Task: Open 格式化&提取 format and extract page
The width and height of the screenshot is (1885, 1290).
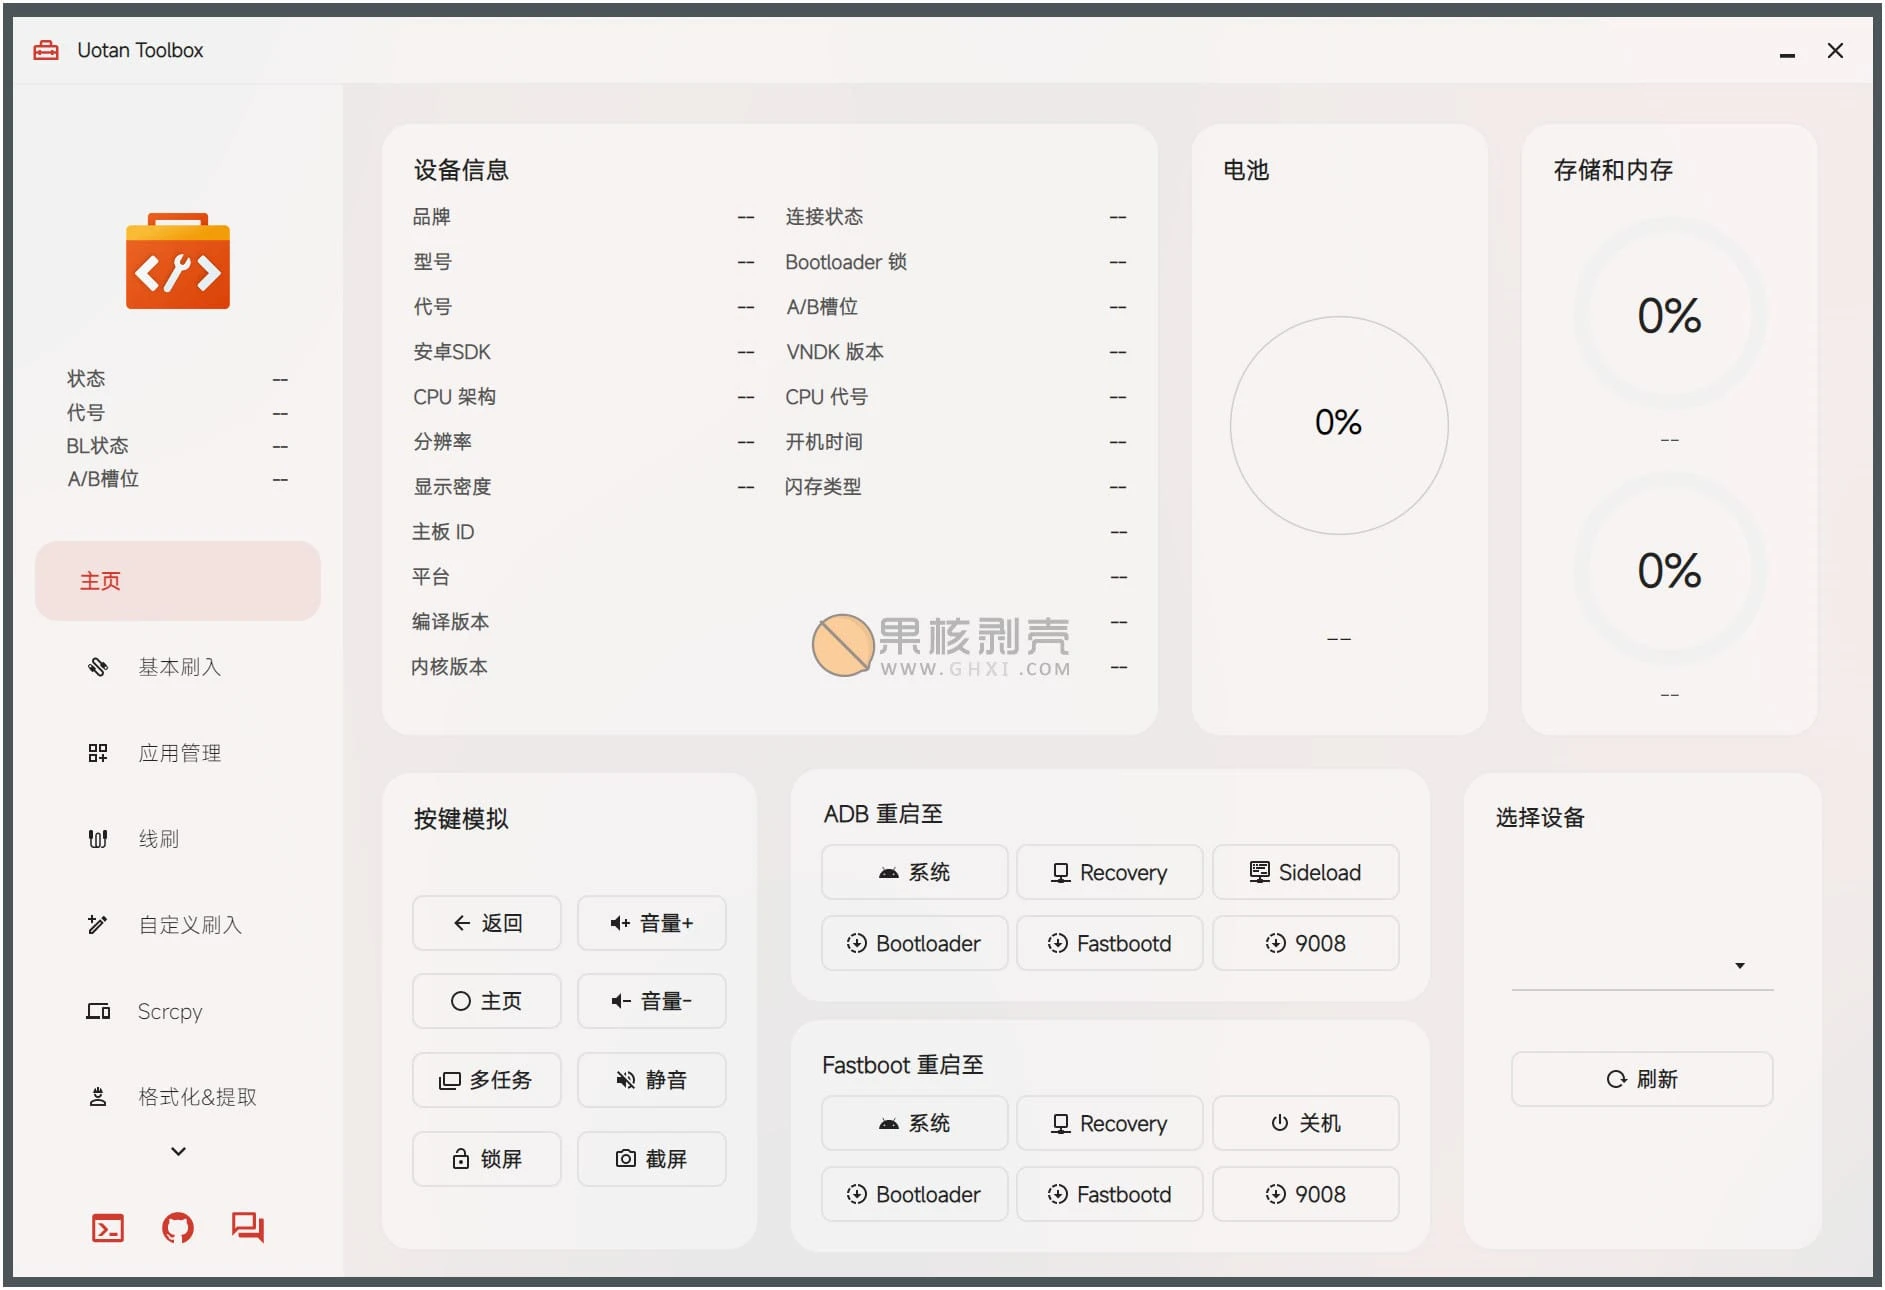Action: pyautogui.click(x=178, y=1097)
